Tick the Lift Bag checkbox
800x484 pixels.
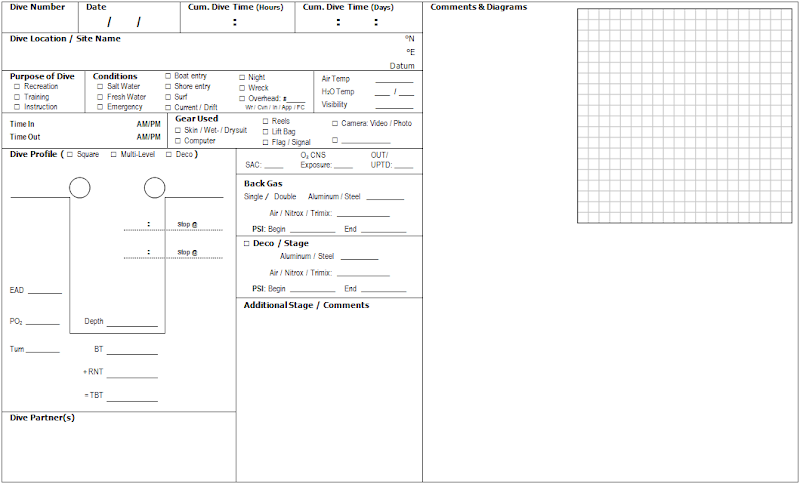click(265, 132)
